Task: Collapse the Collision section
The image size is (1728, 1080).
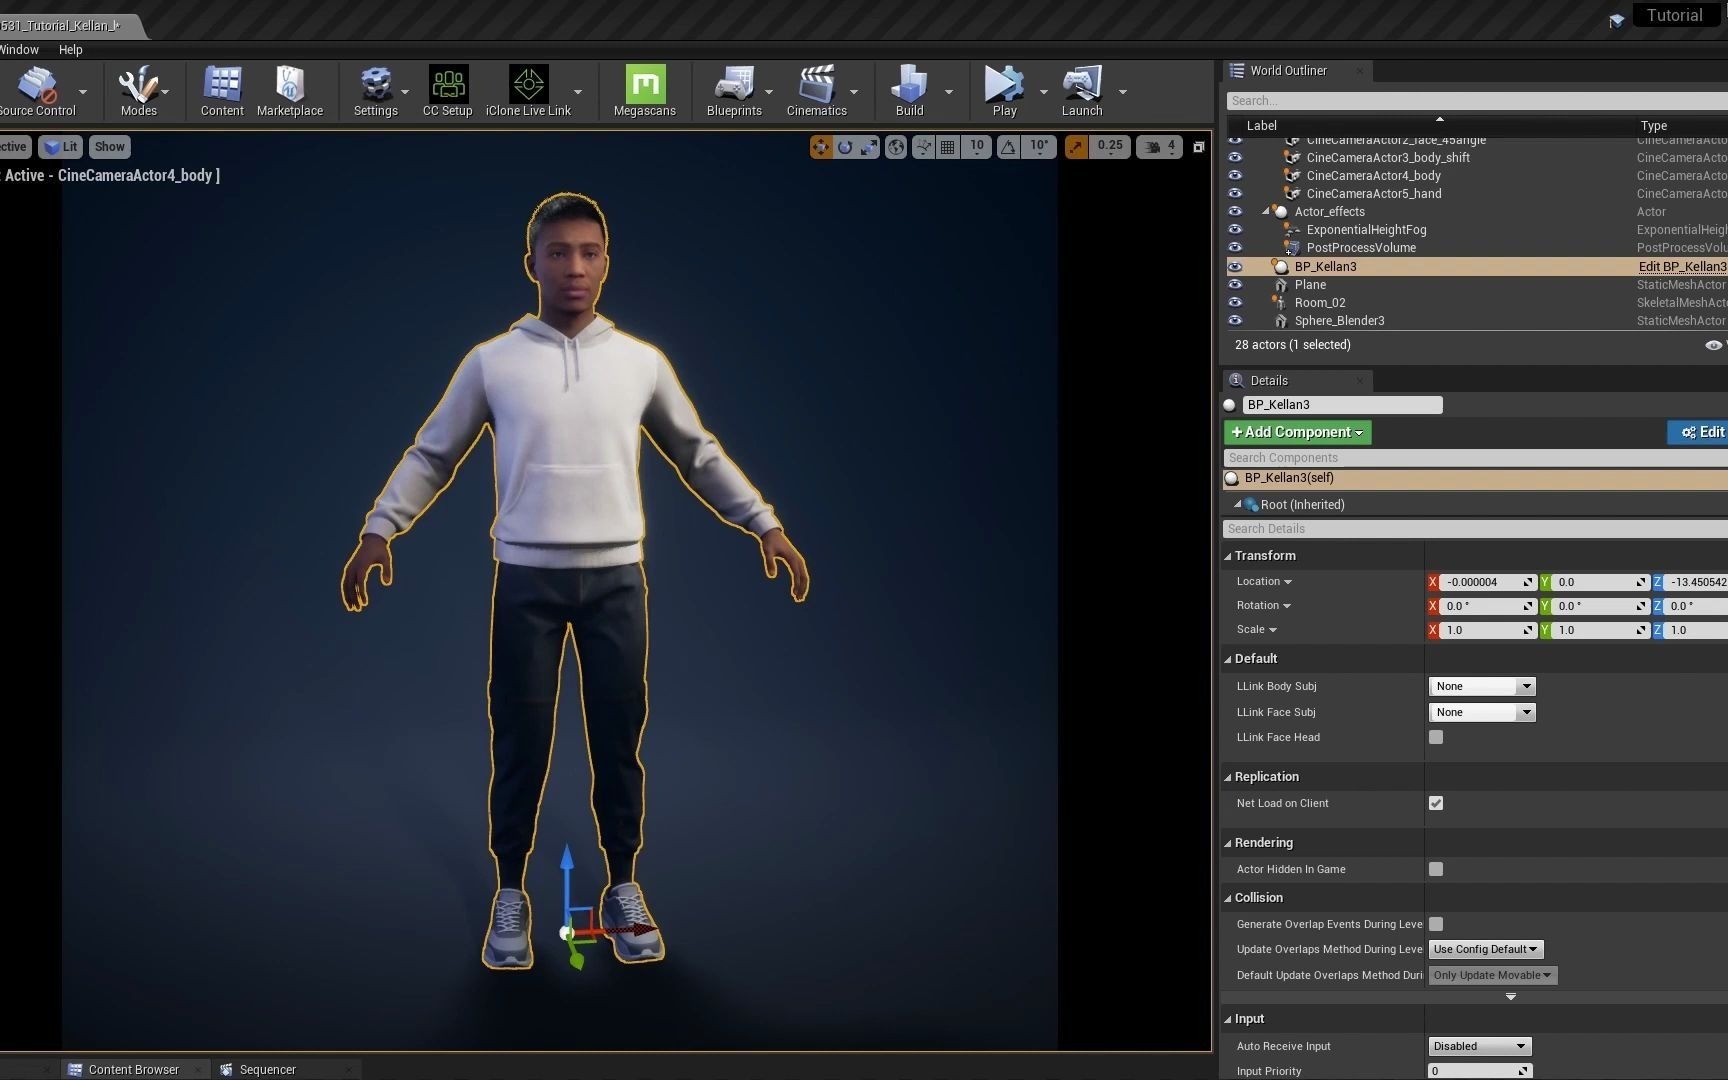Action: [x=1228, y=898]
